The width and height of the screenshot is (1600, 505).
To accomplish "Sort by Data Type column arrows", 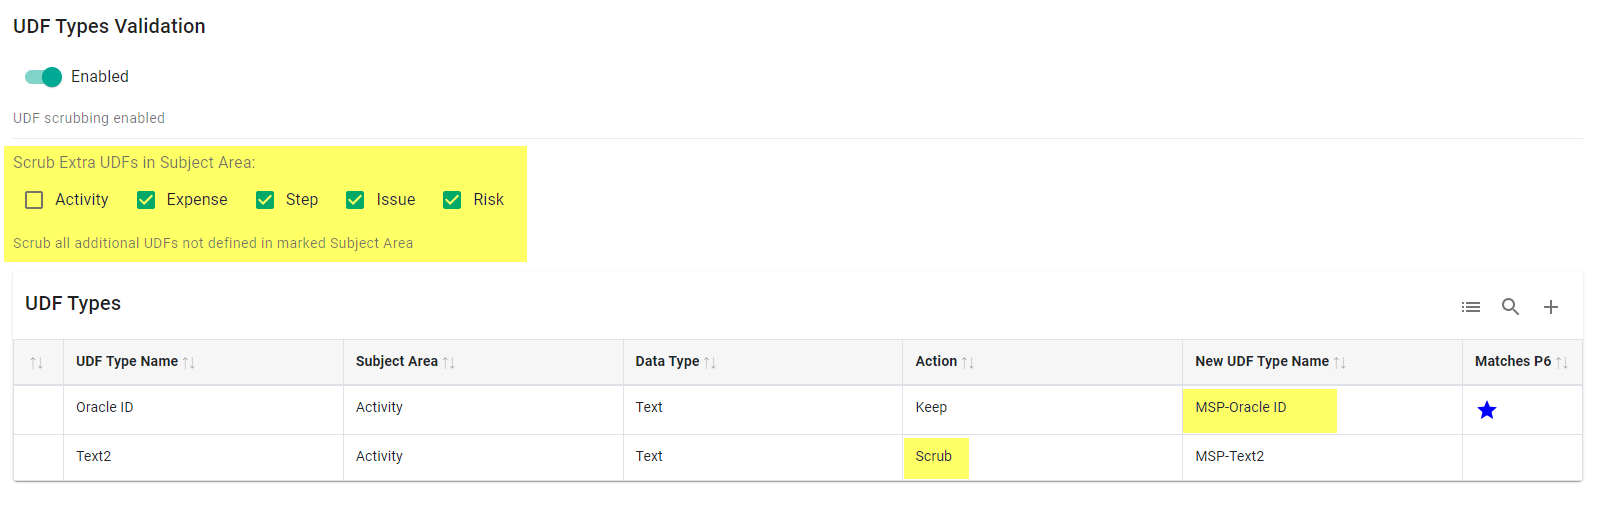I will point(710,362).
